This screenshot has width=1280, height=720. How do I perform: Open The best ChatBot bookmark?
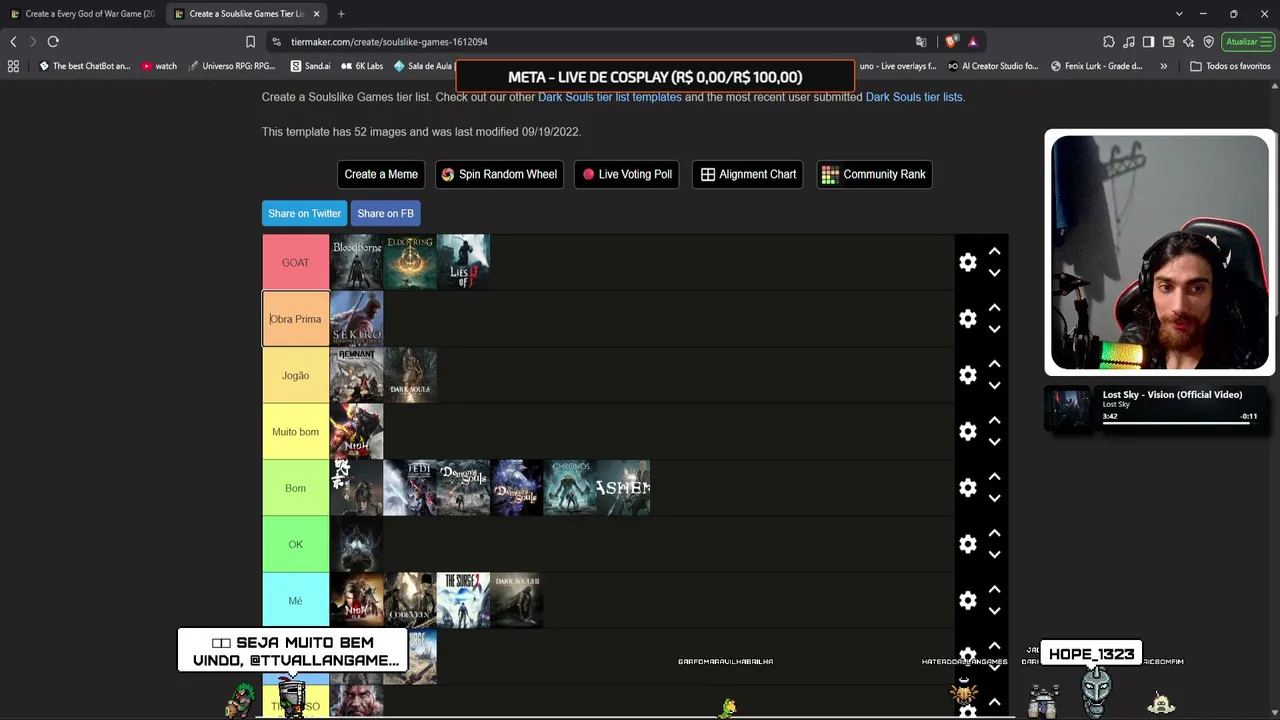click(84, 66)
